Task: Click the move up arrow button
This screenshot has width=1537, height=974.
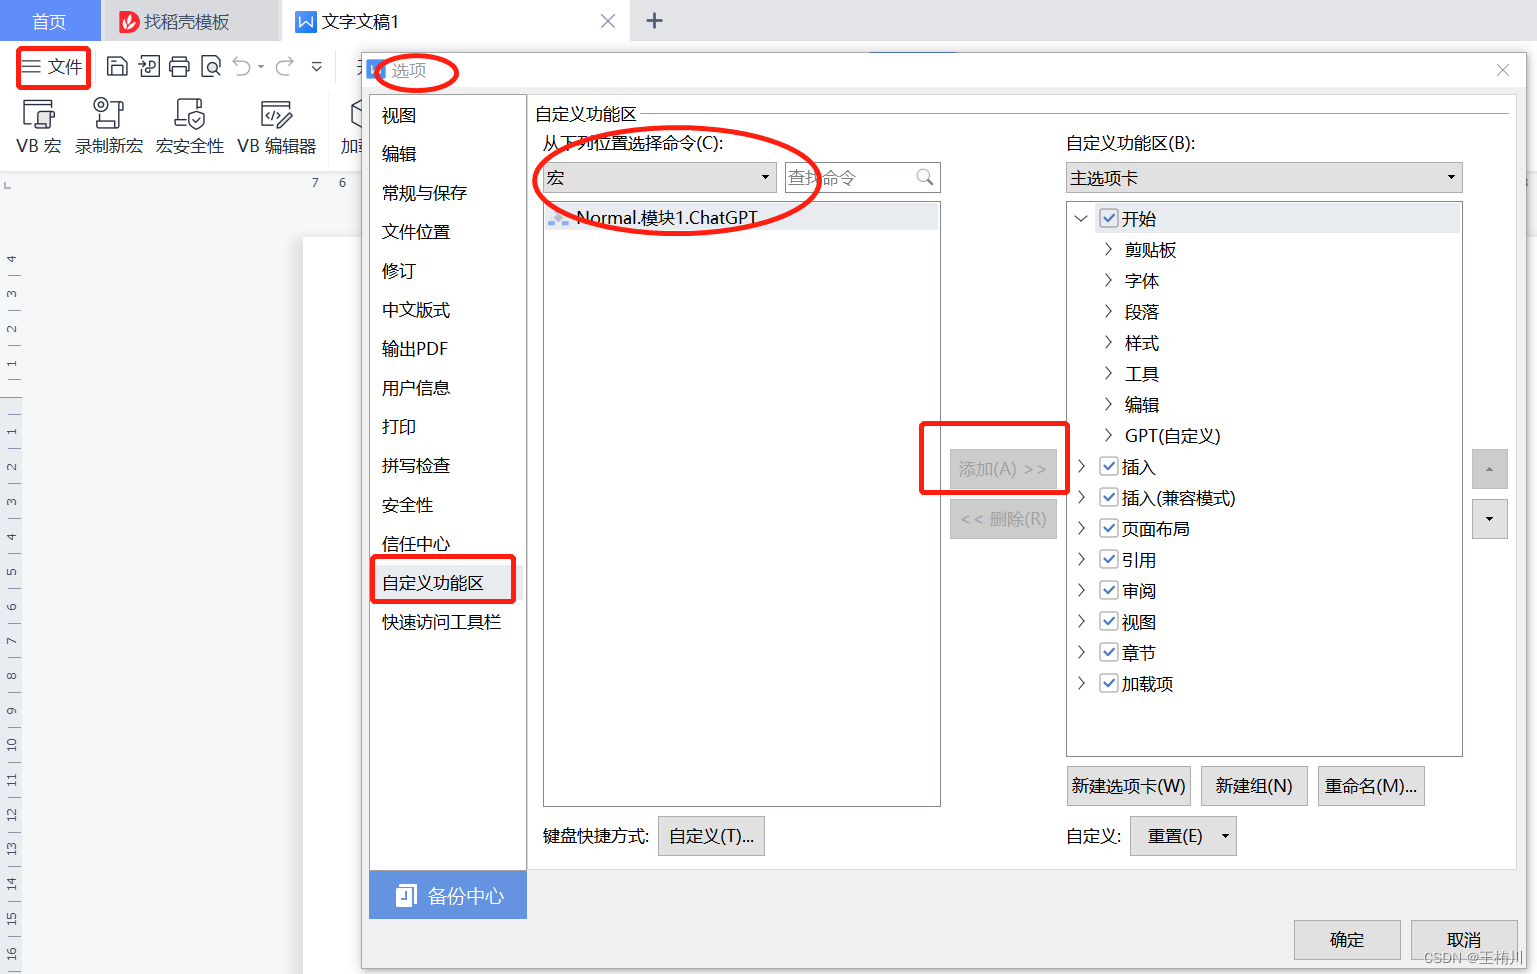Action: tap(1489, 469)
